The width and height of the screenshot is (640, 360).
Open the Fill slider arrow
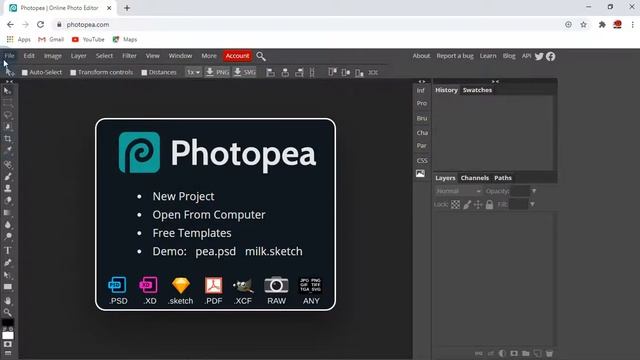(x=532, y=204)
